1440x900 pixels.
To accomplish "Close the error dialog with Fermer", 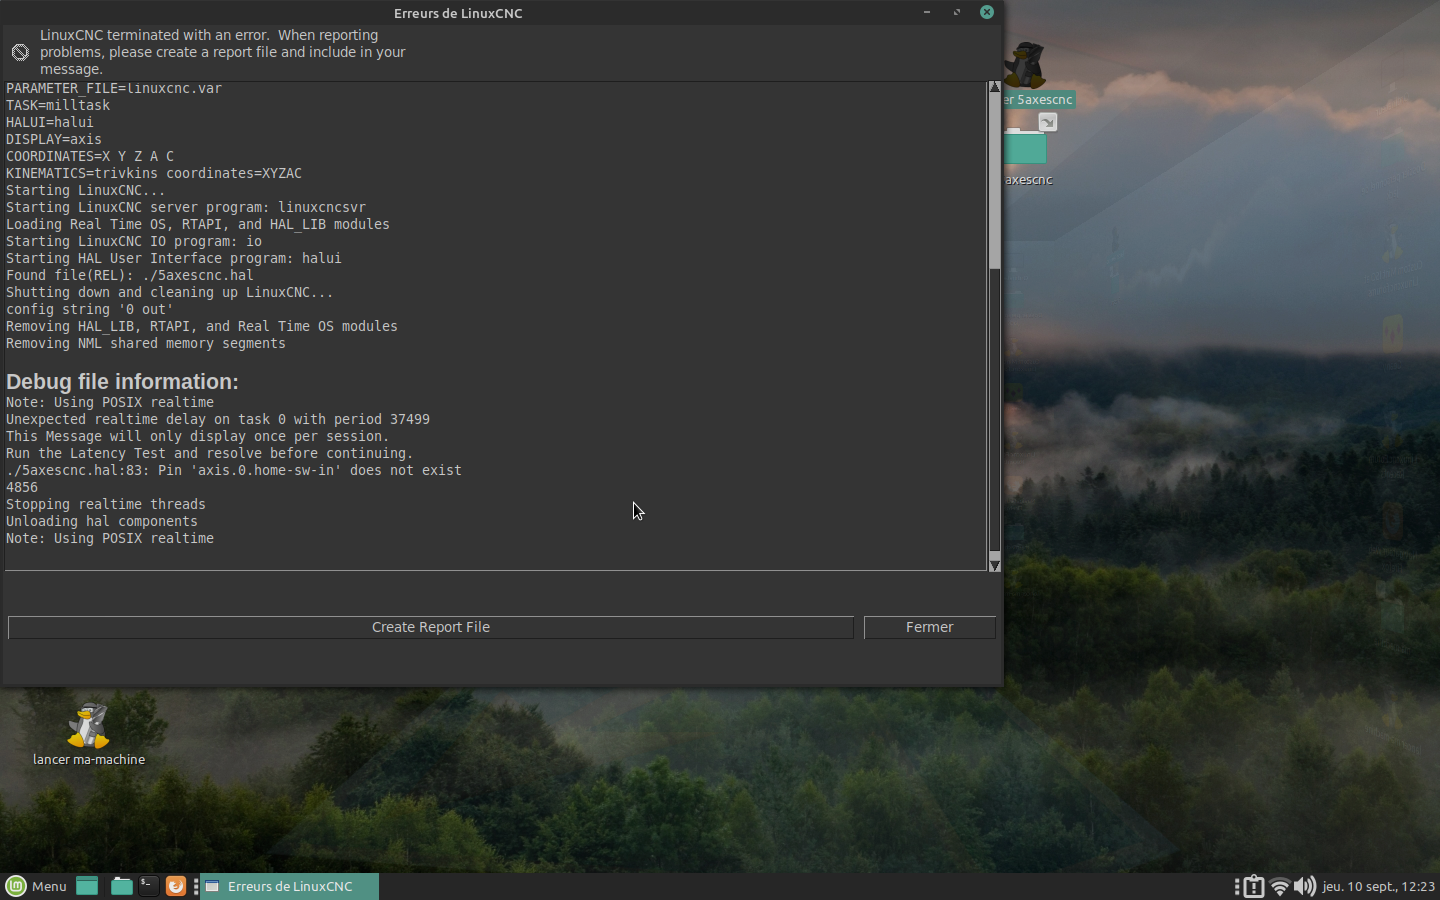I will click(x=929, y=627).
